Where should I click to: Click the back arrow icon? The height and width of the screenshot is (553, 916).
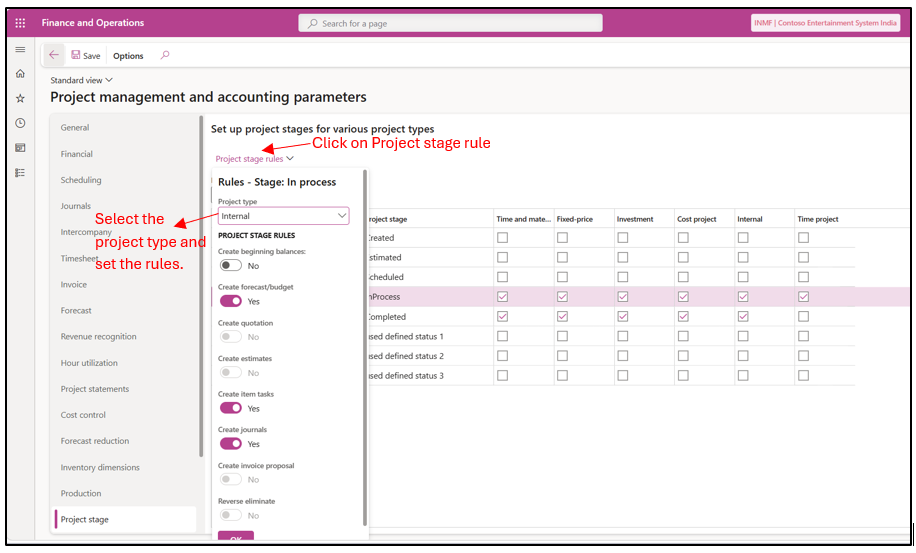[54, 55]
